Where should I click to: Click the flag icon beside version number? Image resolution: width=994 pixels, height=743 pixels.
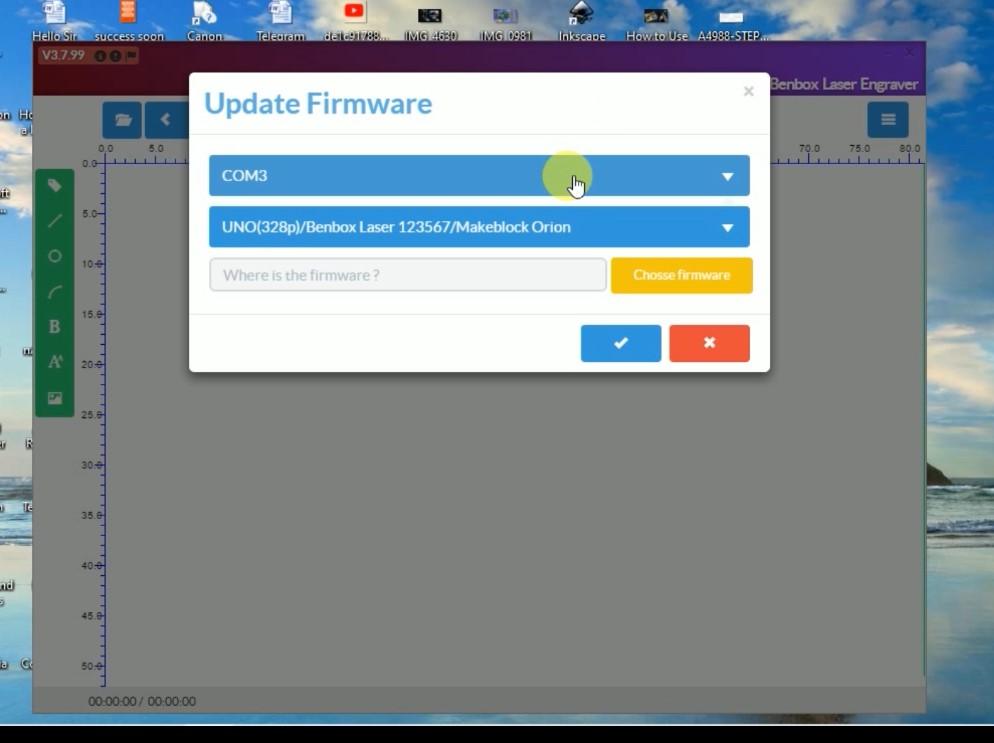131,56
